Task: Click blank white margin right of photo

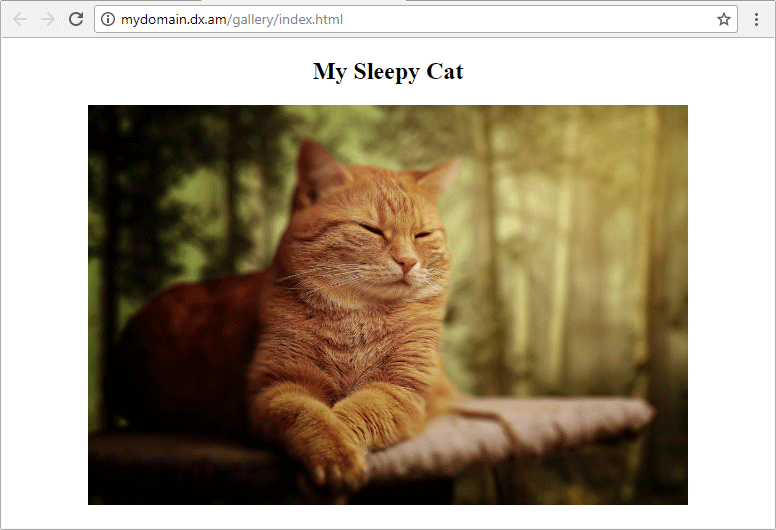Action: [x=730, y=300]
